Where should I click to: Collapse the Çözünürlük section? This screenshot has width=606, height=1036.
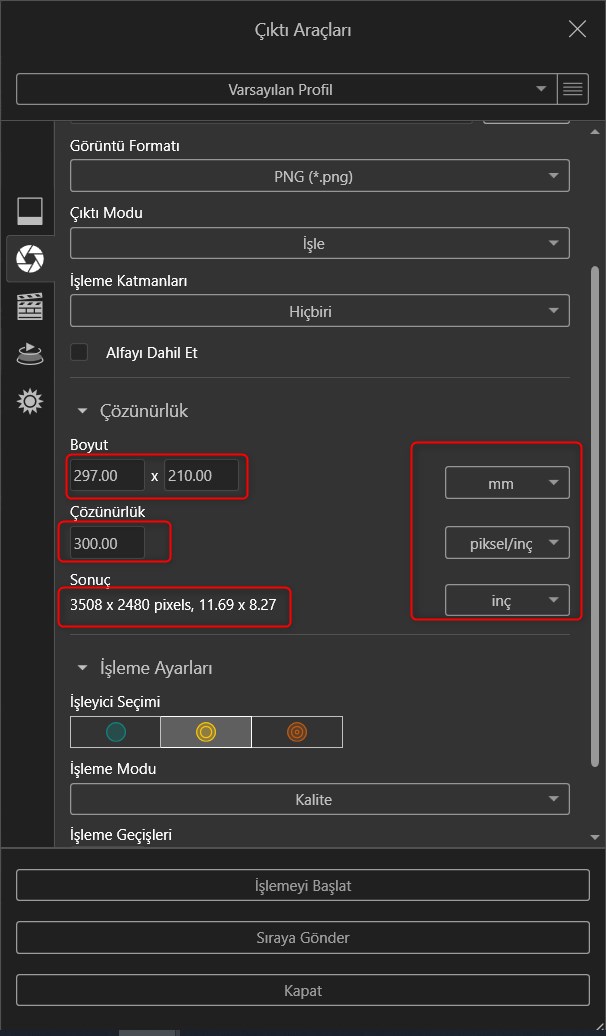click(83, 411)
